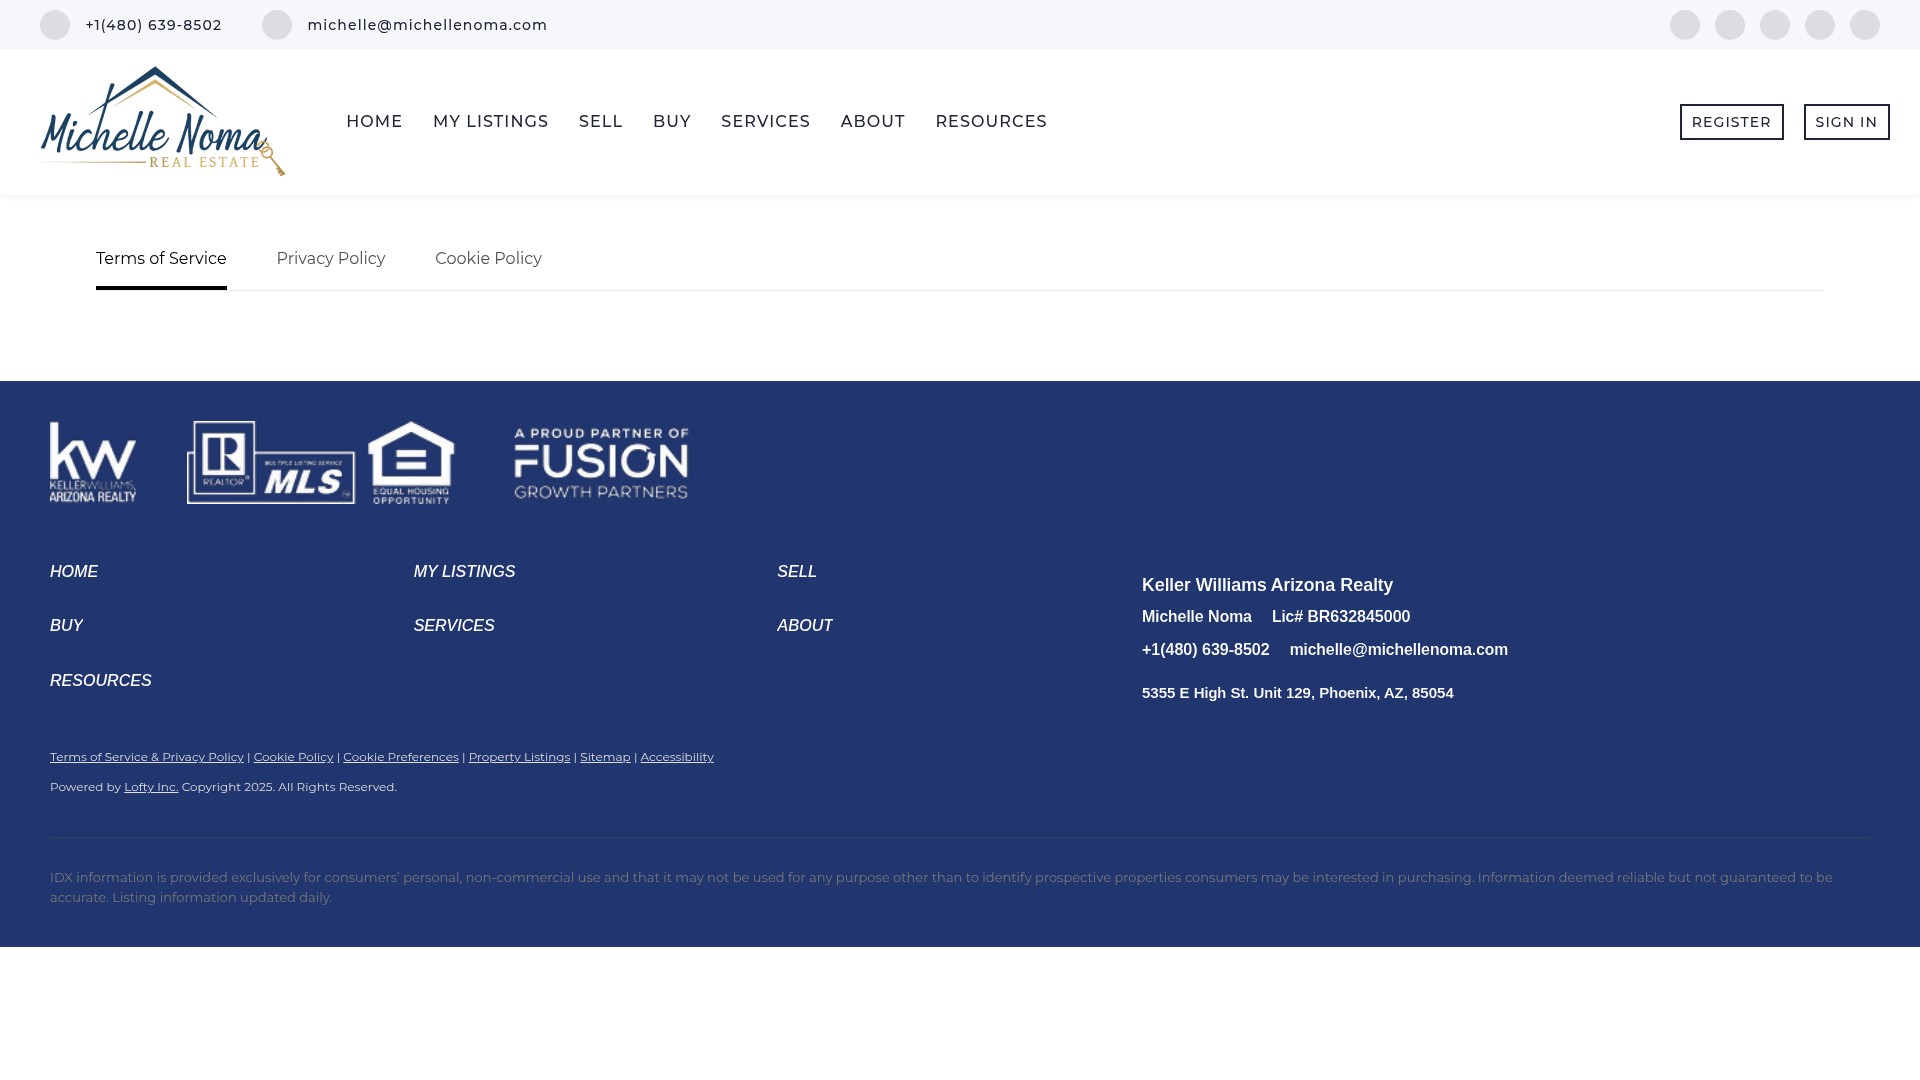This screenshot has height=1080, width=1920.
Task: Open the BUY menu in top navigation
Action: 672,122
